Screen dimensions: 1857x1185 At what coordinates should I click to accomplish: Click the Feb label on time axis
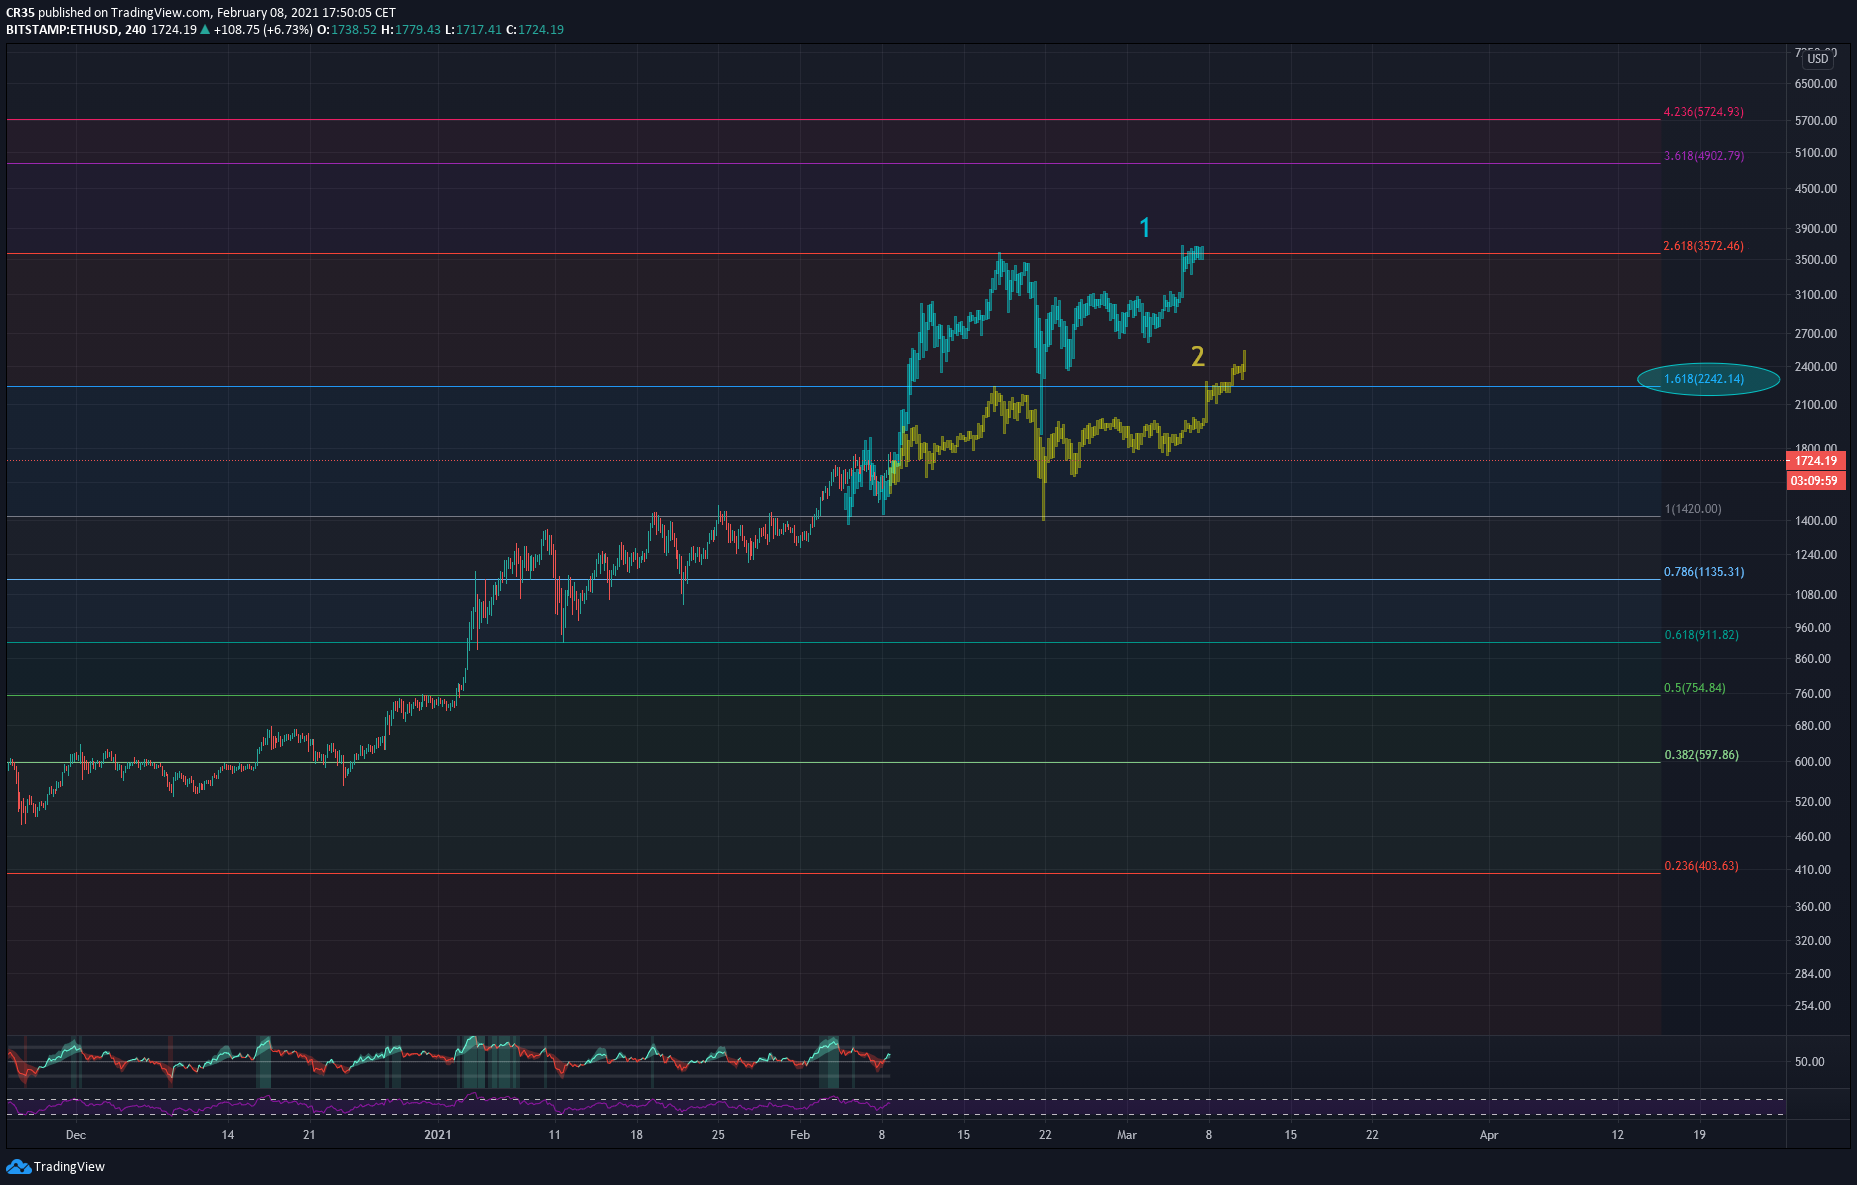tap(800, 1135)
